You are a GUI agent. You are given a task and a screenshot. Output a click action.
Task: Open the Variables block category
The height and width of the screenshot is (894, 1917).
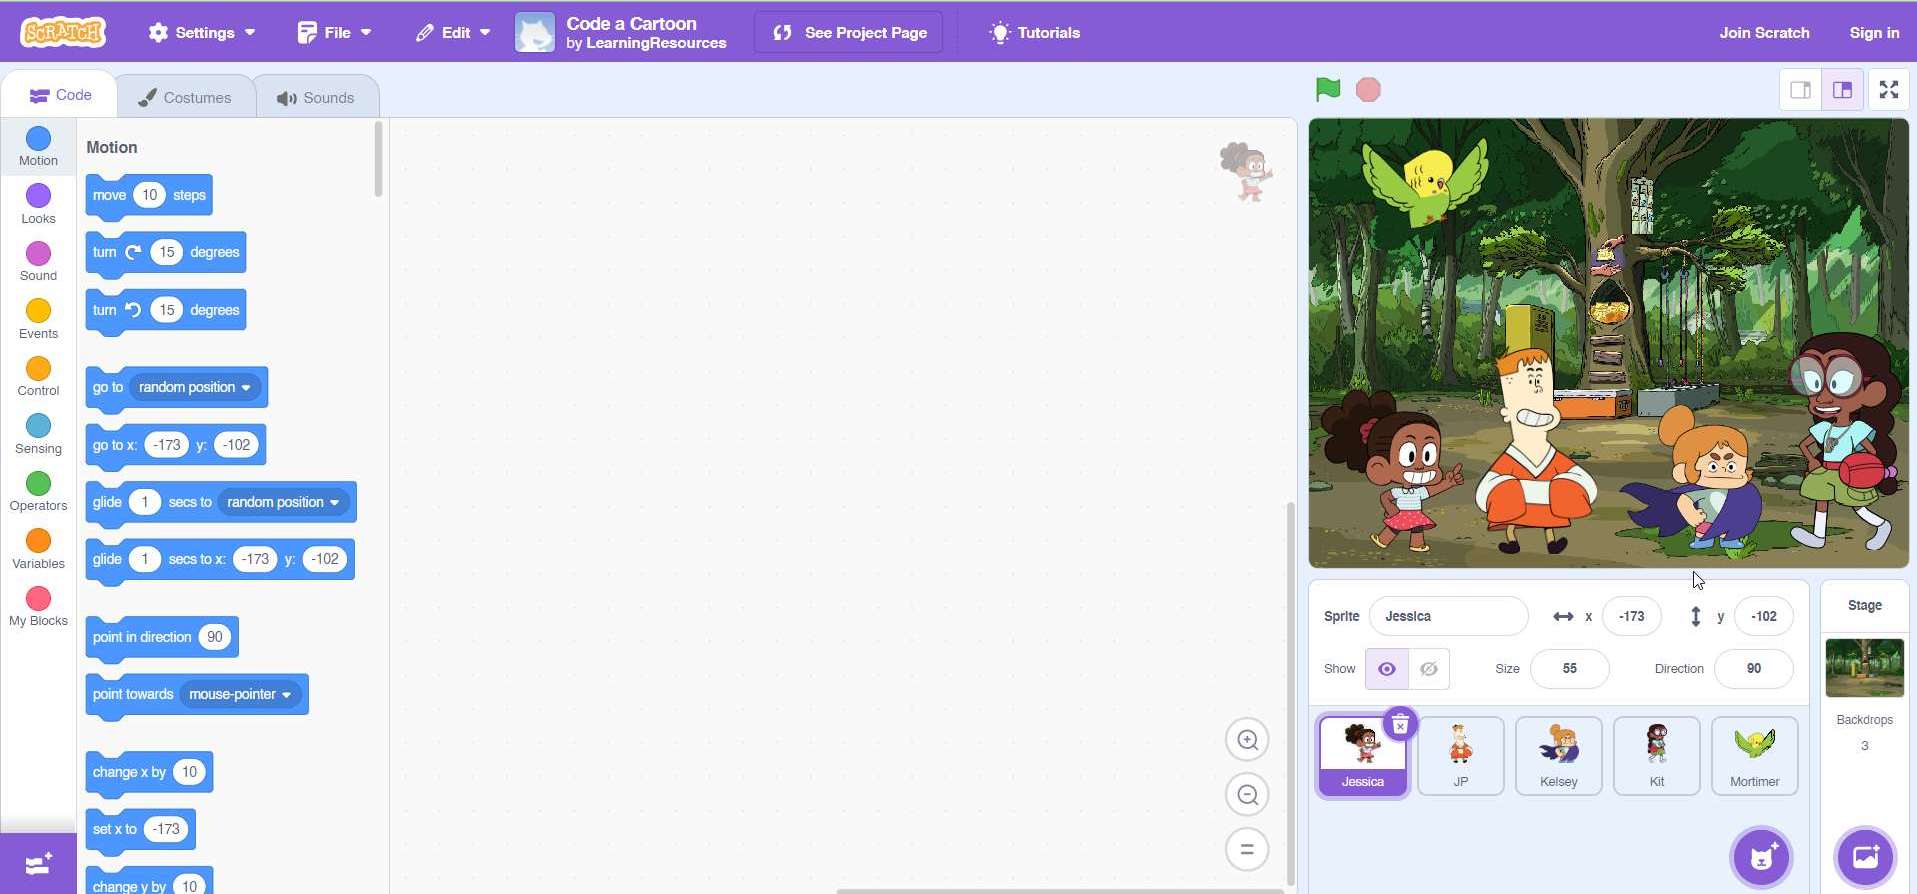pos(38,549)
